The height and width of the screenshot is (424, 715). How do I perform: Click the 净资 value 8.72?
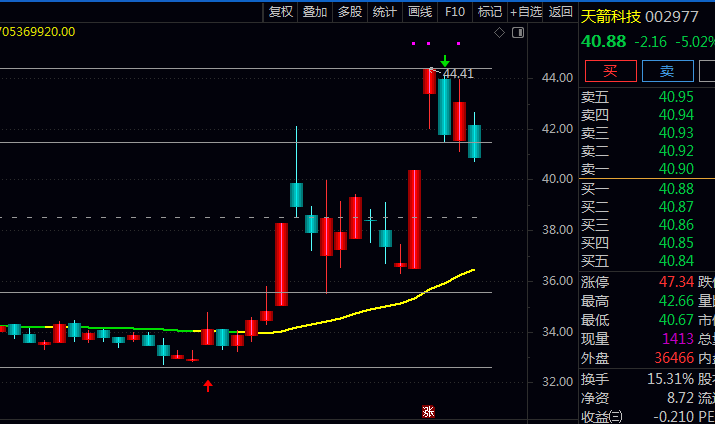click(680, 398)
